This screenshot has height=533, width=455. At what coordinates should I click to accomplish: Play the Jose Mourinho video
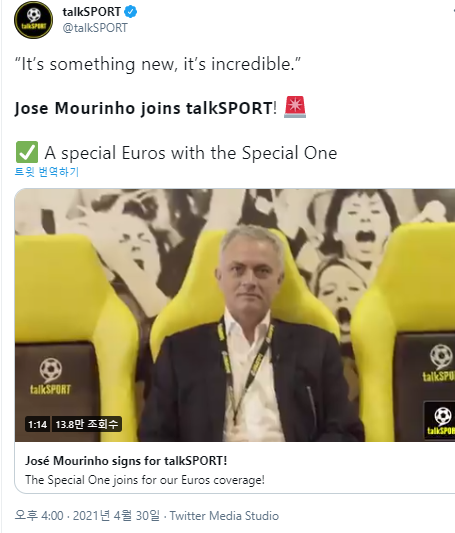[x=235, y=315]
